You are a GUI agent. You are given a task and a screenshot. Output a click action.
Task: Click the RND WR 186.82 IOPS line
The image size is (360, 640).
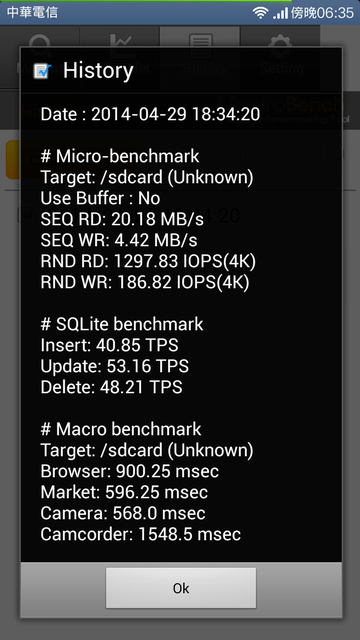[x=144, y=282]
